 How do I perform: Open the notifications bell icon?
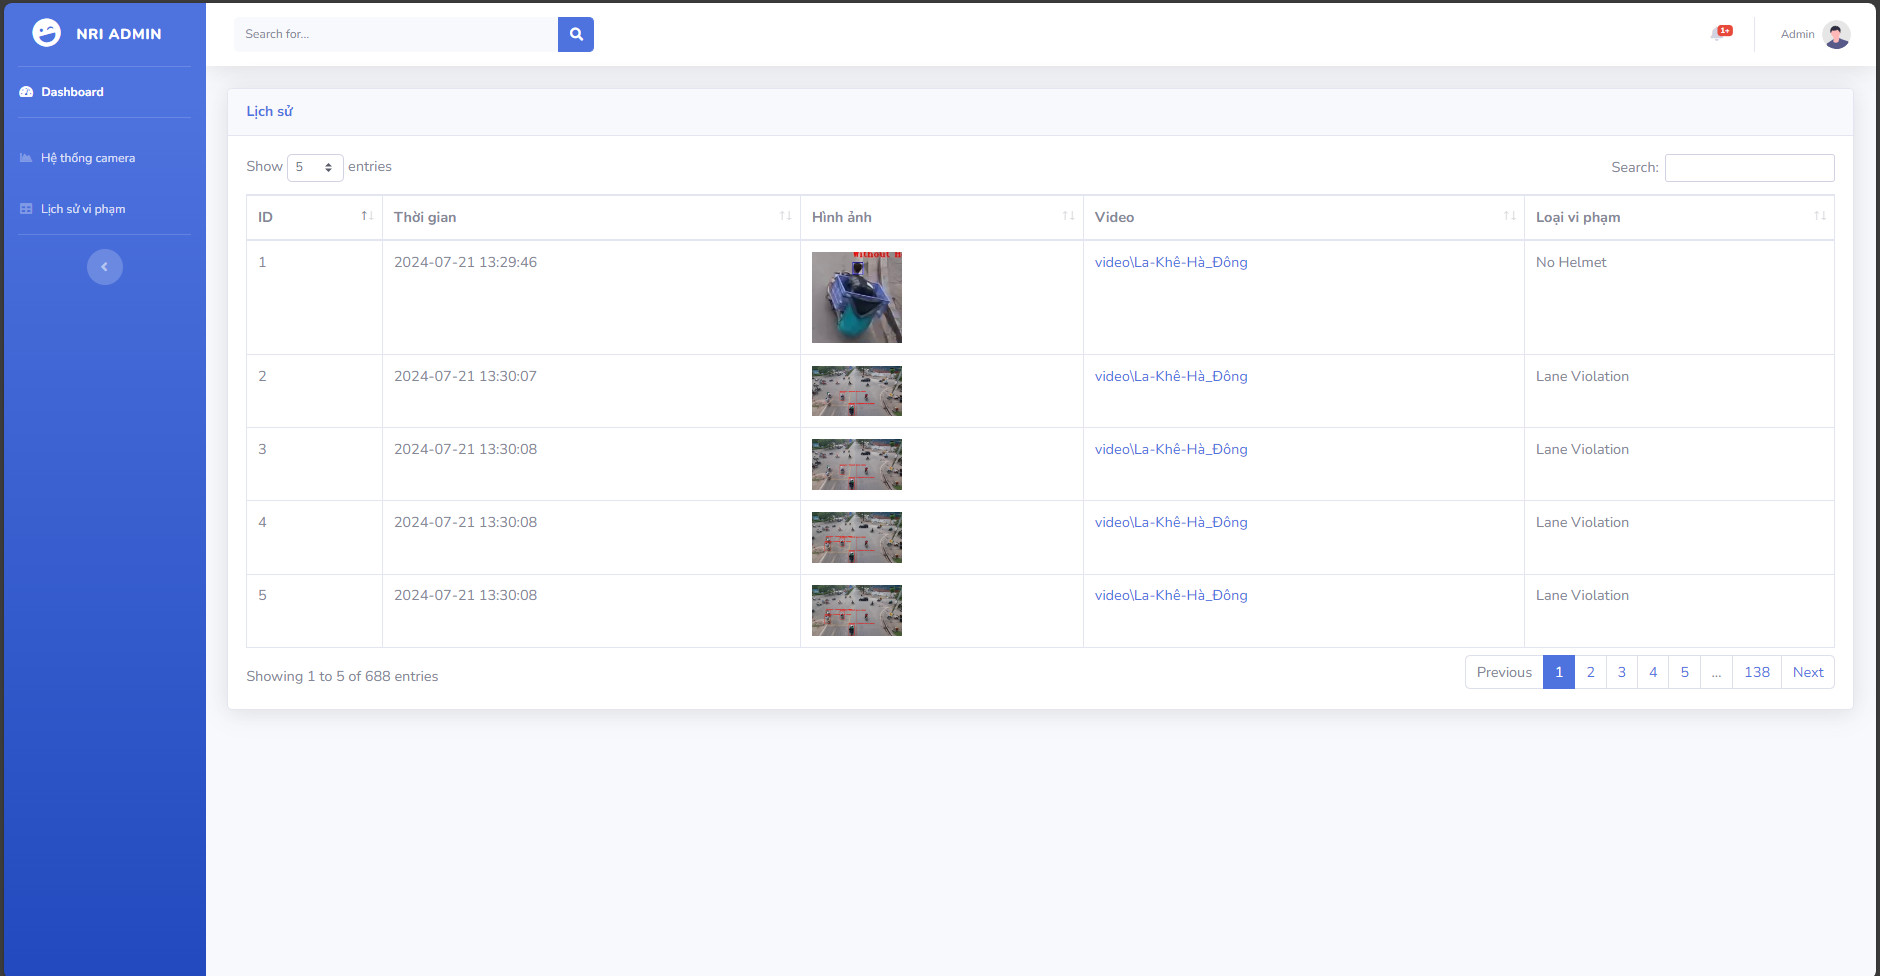1720,33
